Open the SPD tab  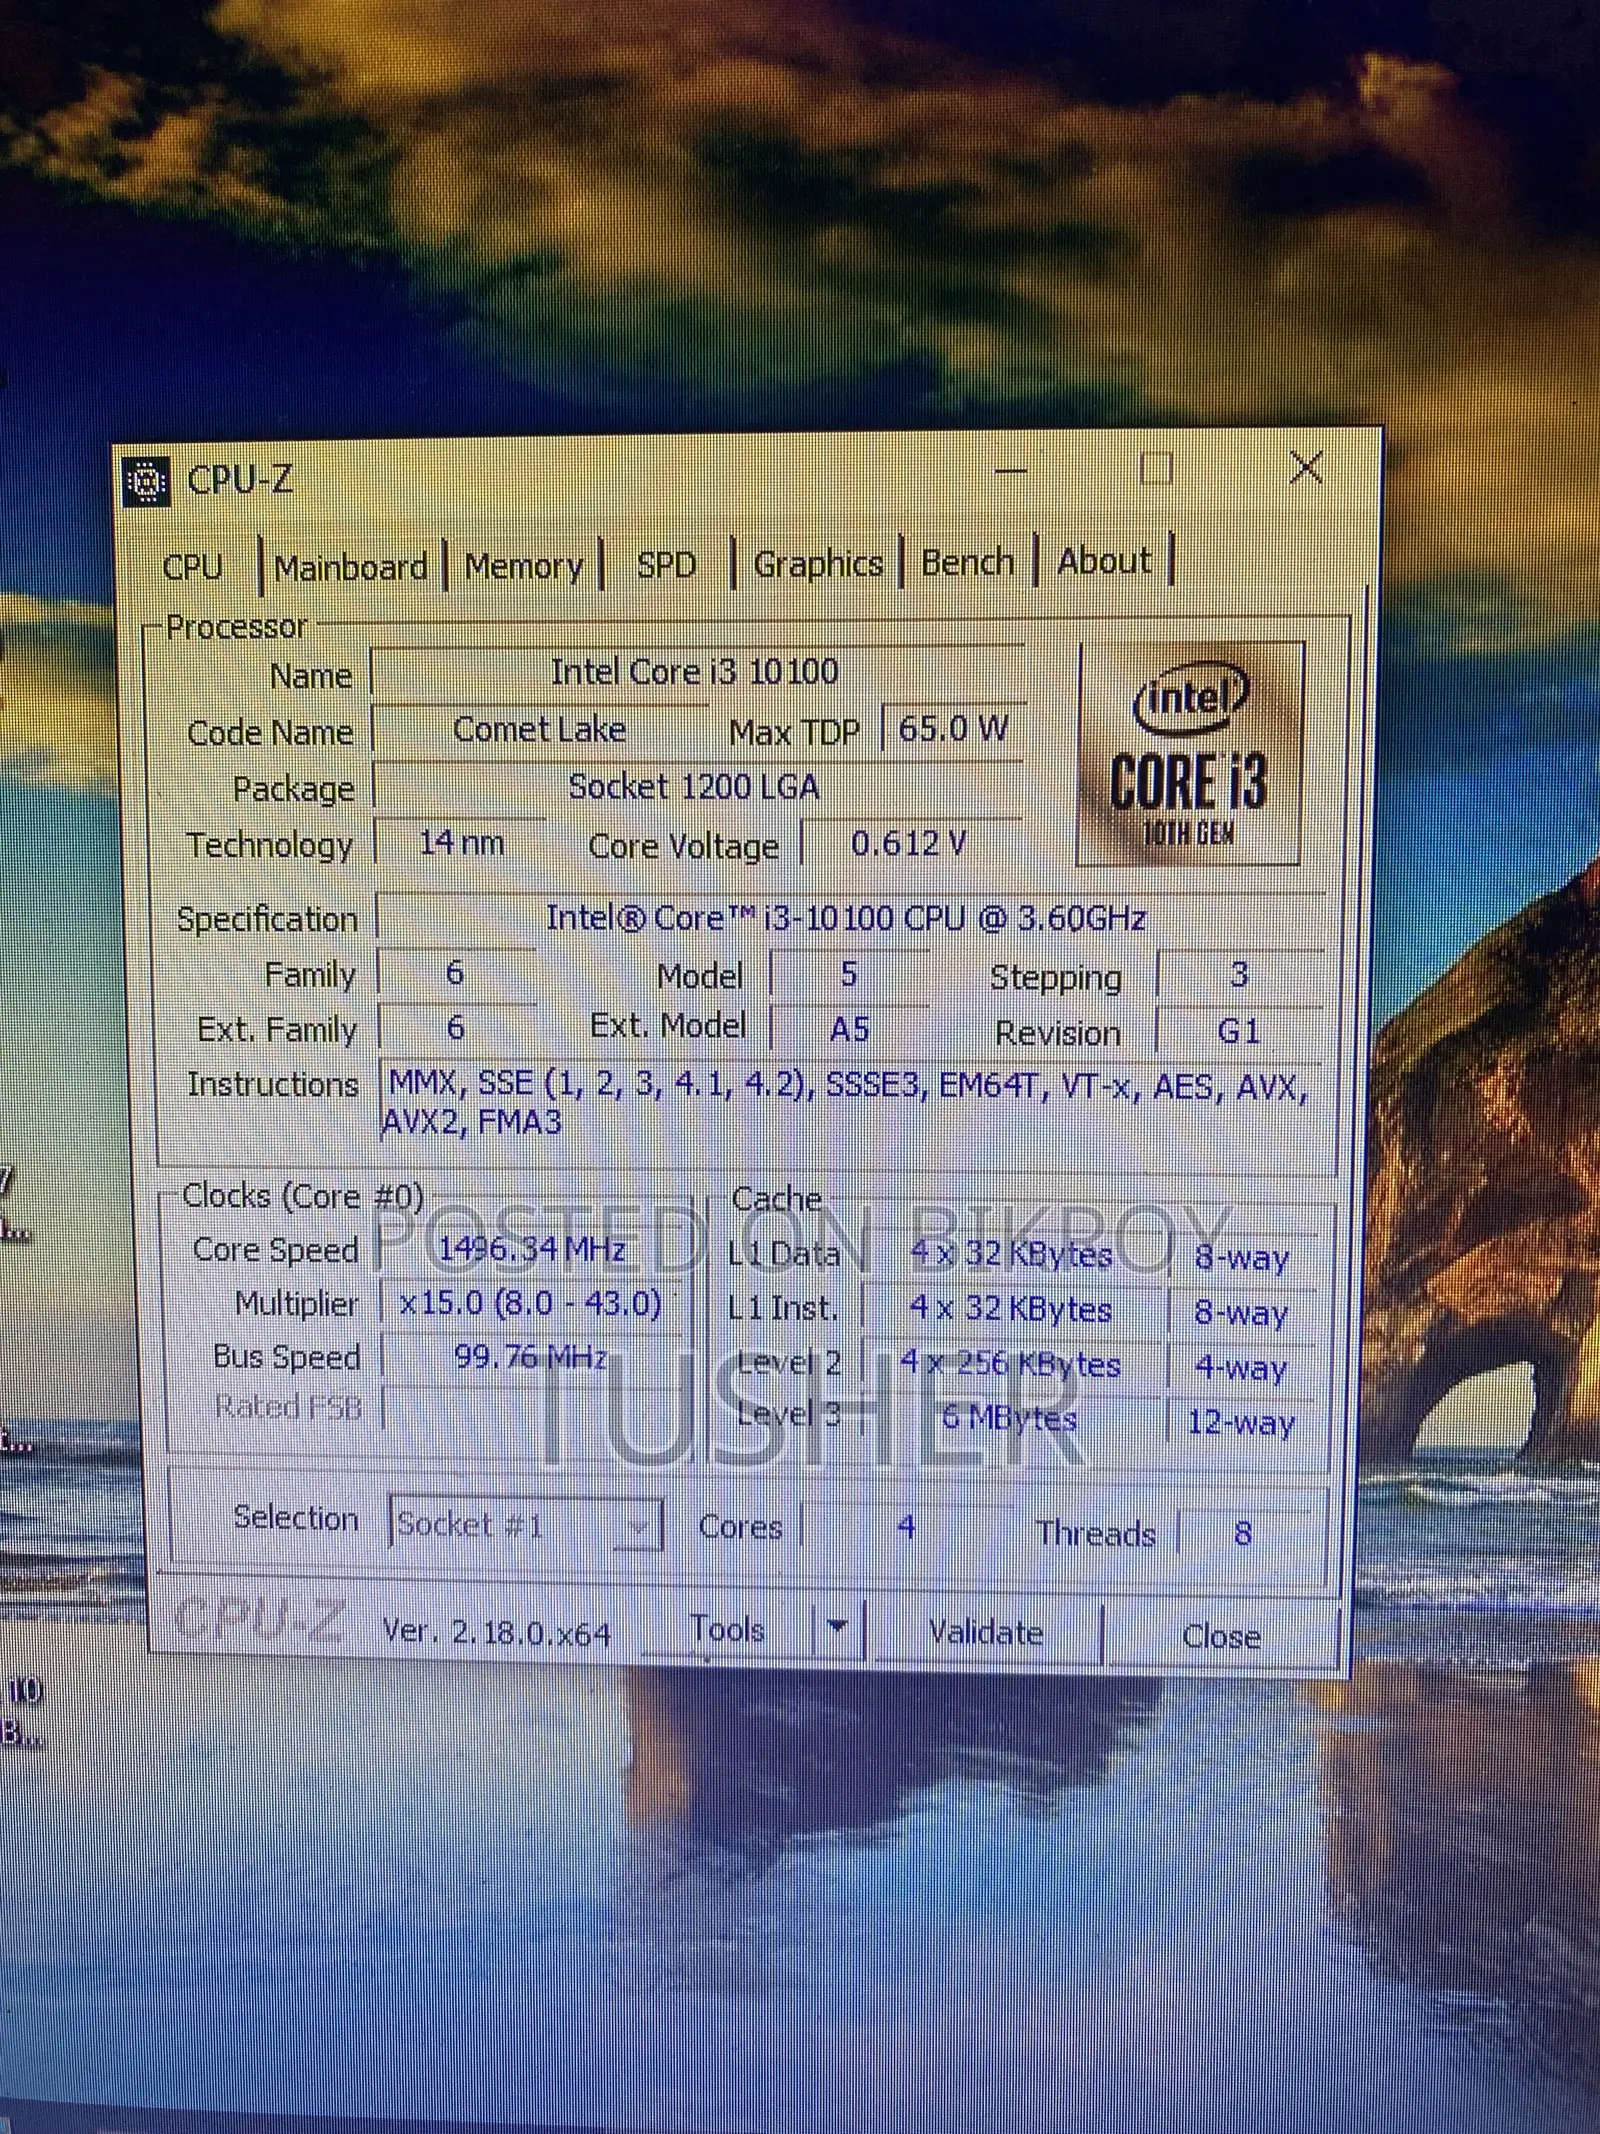[666, 565]
